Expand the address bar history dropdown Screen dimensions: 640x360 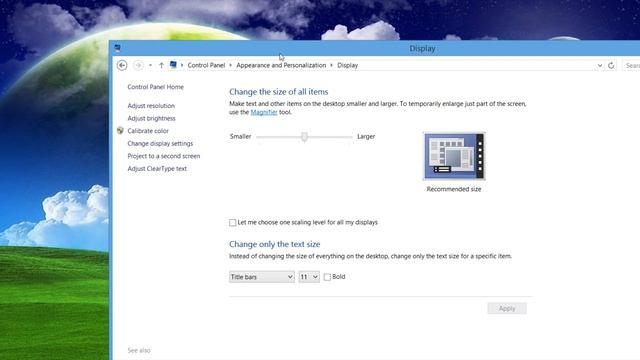click(600, 65)
